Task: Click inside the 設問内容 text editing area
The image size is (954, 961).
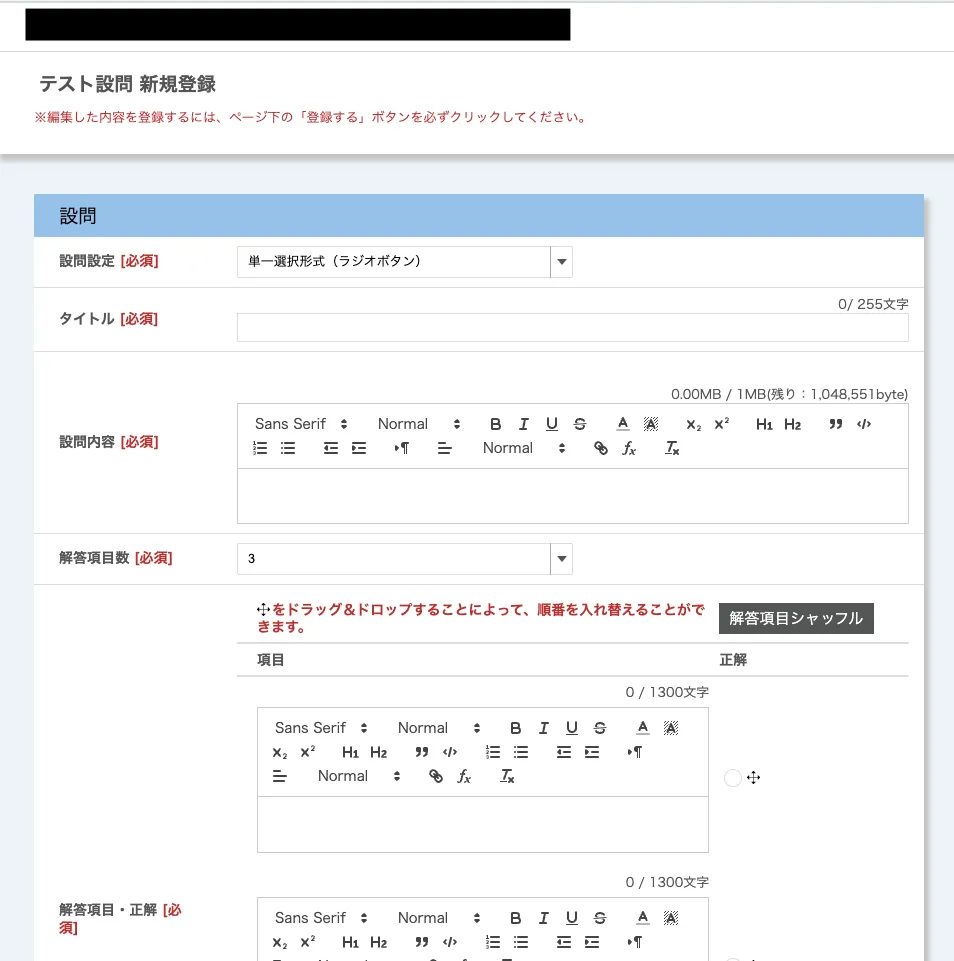Action: point(572,495)
